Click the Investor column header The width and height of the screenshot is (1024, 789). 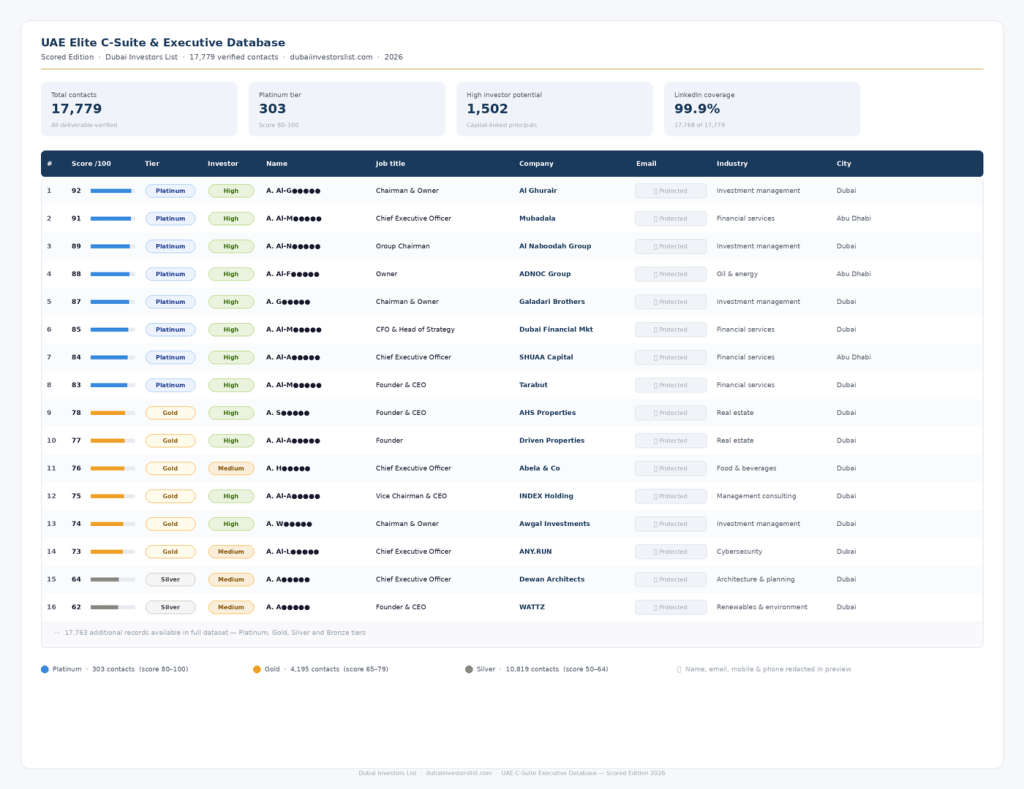[223, 164]
